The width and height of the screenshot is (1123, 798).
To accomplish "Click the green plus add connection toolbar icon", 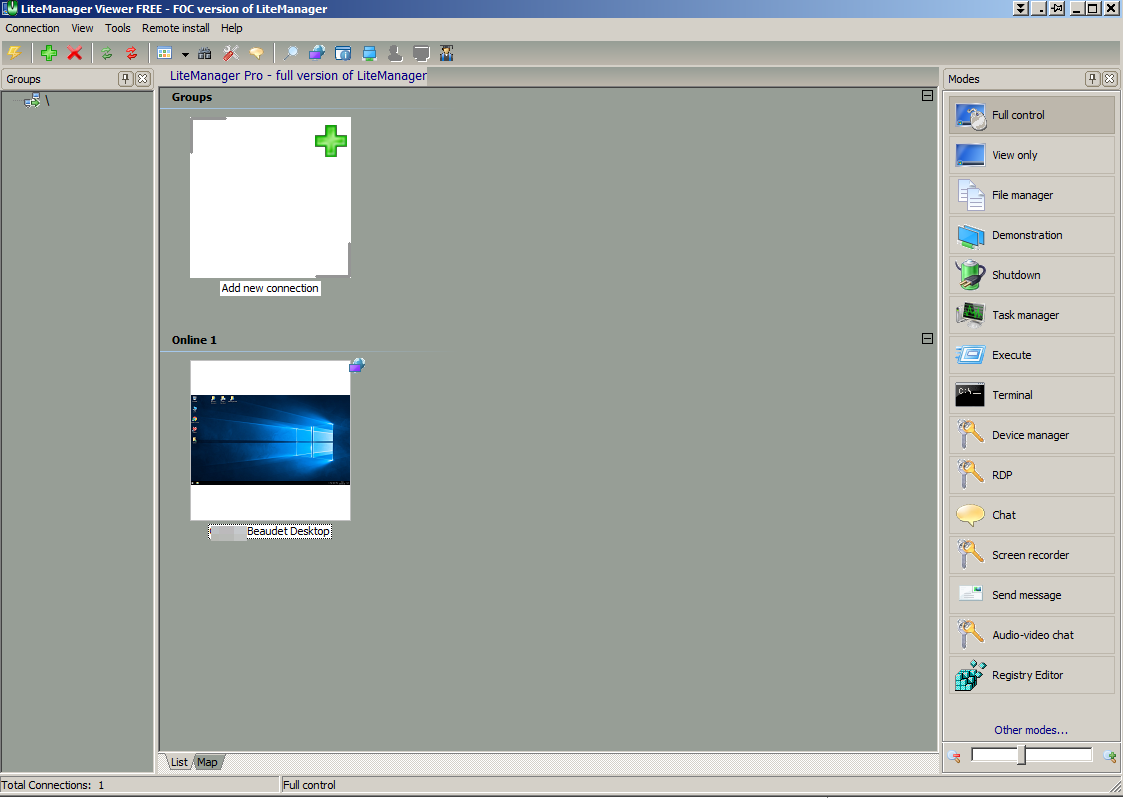I will (x=48, y=53).
